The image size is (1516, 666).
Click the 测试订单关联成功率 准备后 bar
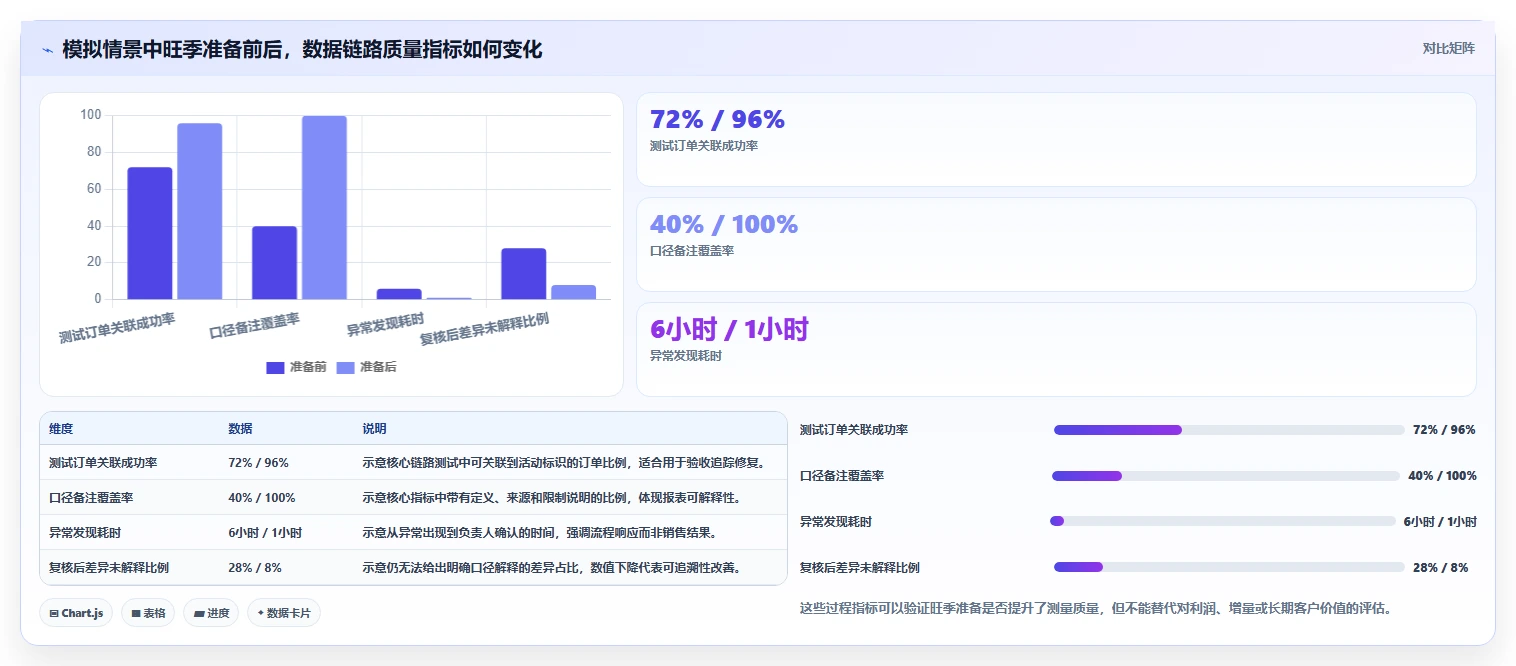(200, 211)
